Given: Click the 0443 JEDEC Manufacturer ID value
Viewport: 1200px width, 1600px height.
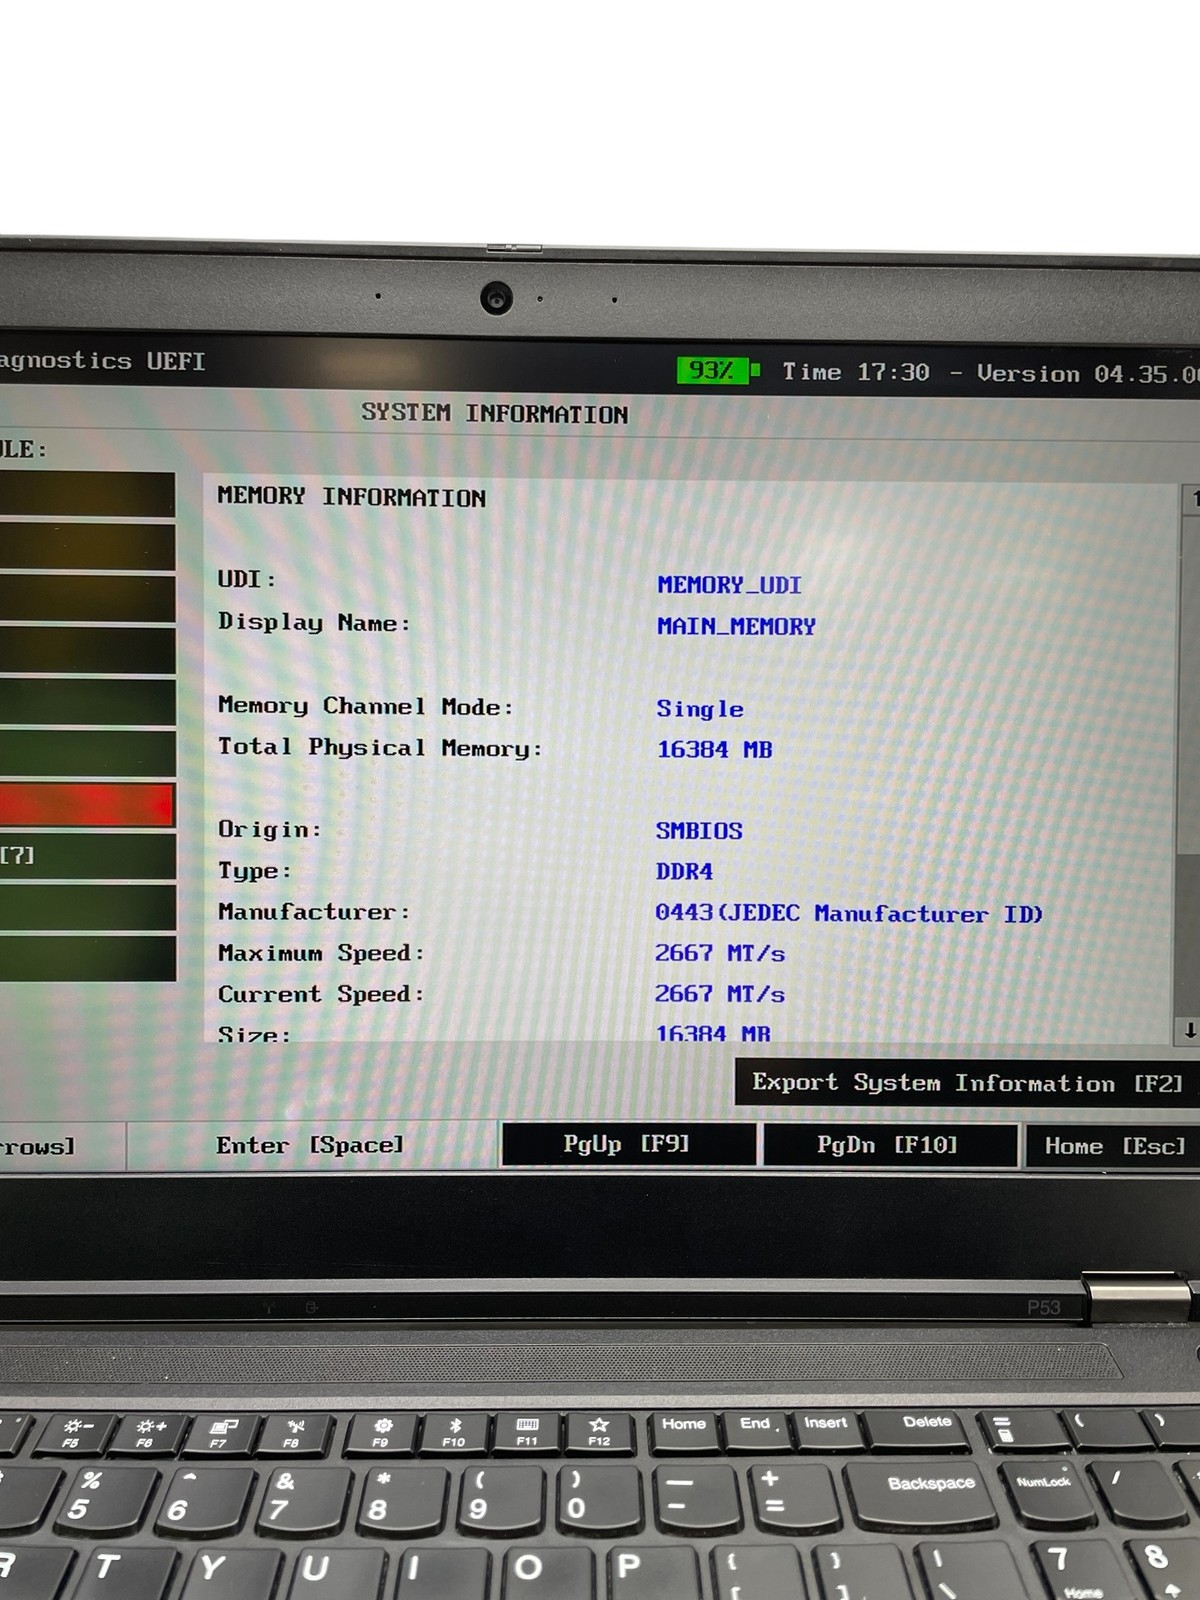Looking at the screenshot, I should click(848, 913).
